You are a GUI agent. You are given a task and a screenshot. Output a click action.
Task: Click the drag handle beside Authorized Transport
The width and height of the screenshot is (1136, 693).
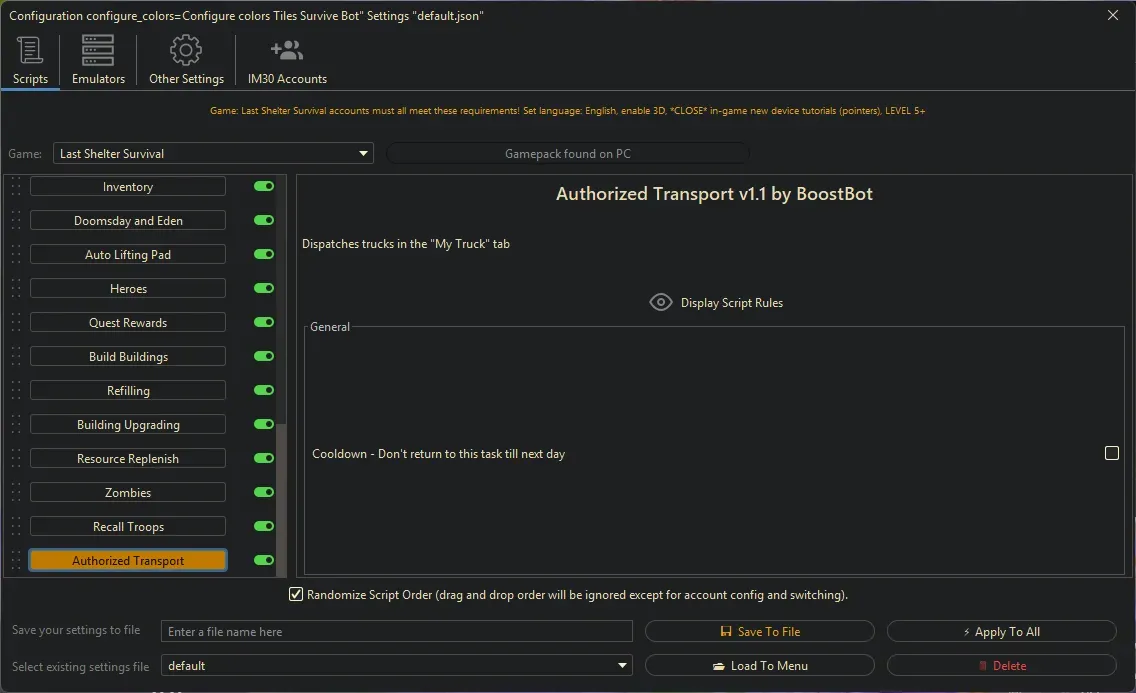[16, 560]
